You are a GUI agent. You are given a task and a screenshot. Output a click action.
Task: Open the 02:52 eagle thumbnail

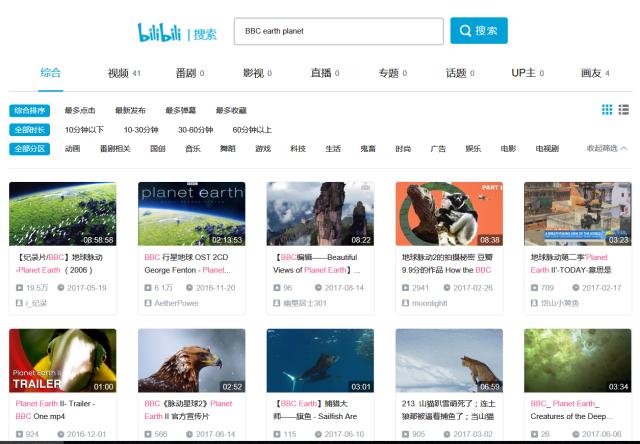pyautogui.click(x=191, y=361)
